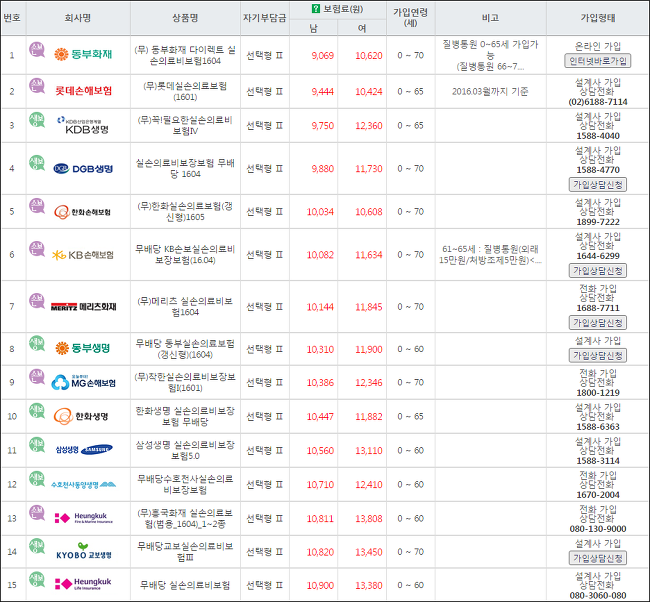
Task: Click the purple badge beside KB손해보험
Action: [37, 249]
